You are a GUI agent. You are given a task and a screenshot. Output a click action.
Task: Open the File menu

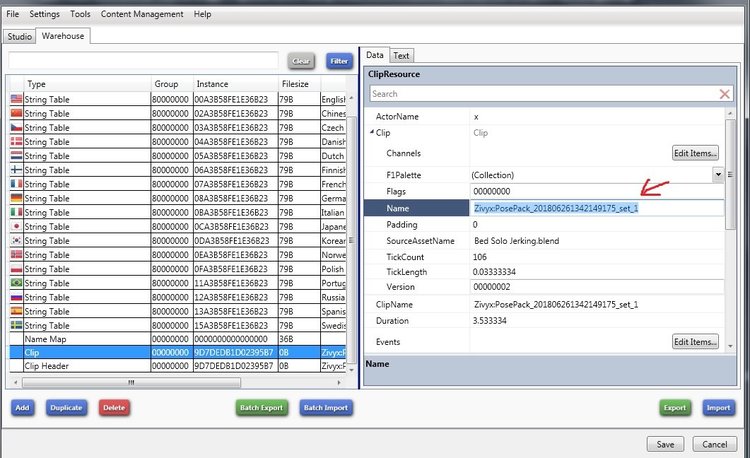pos(12,14)
